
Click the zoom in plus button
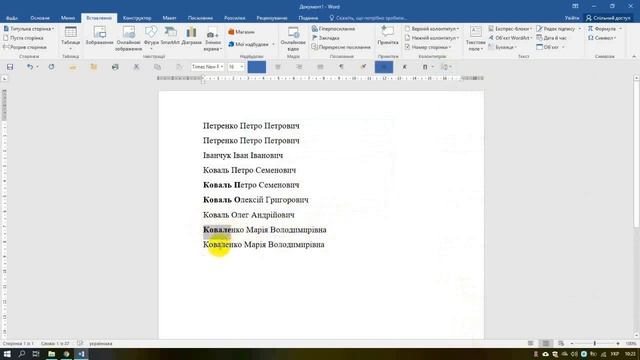[x=618, y=344]
